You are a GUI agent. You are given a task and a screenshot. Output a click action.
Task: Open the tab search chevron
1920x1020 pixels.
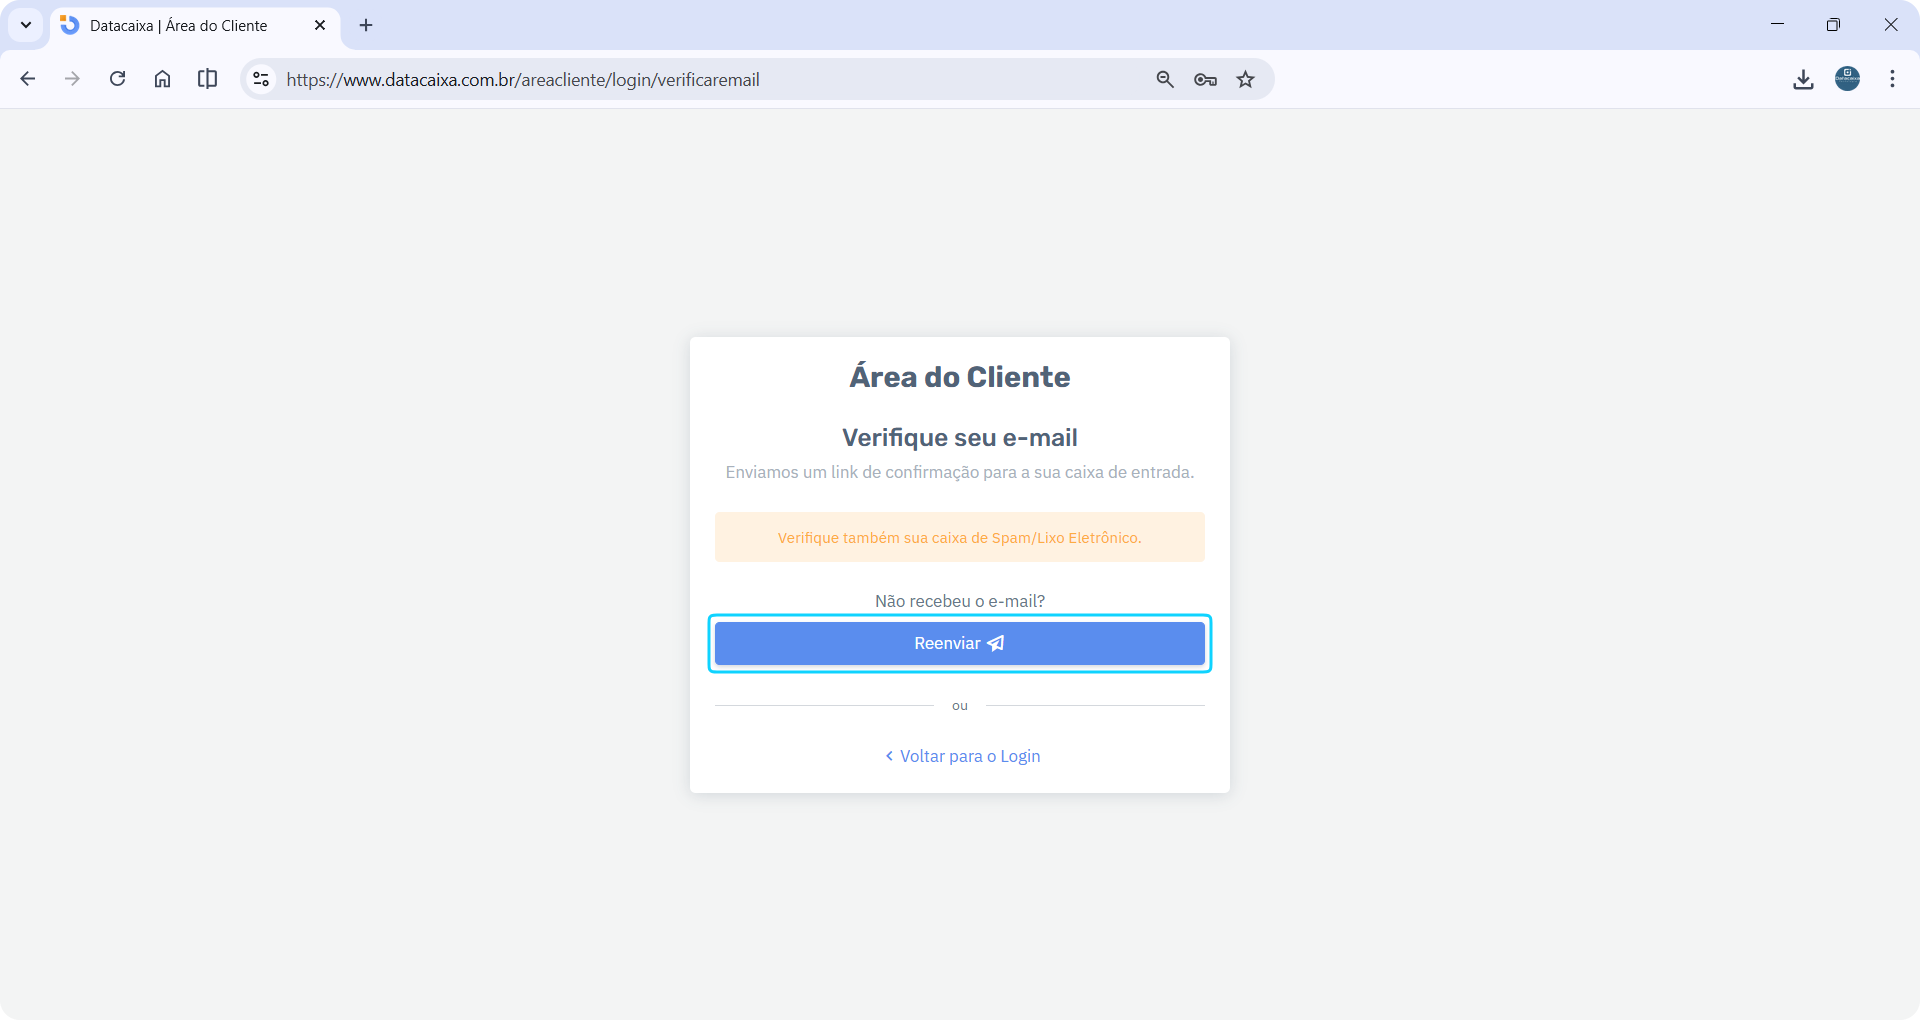point(25,25)
